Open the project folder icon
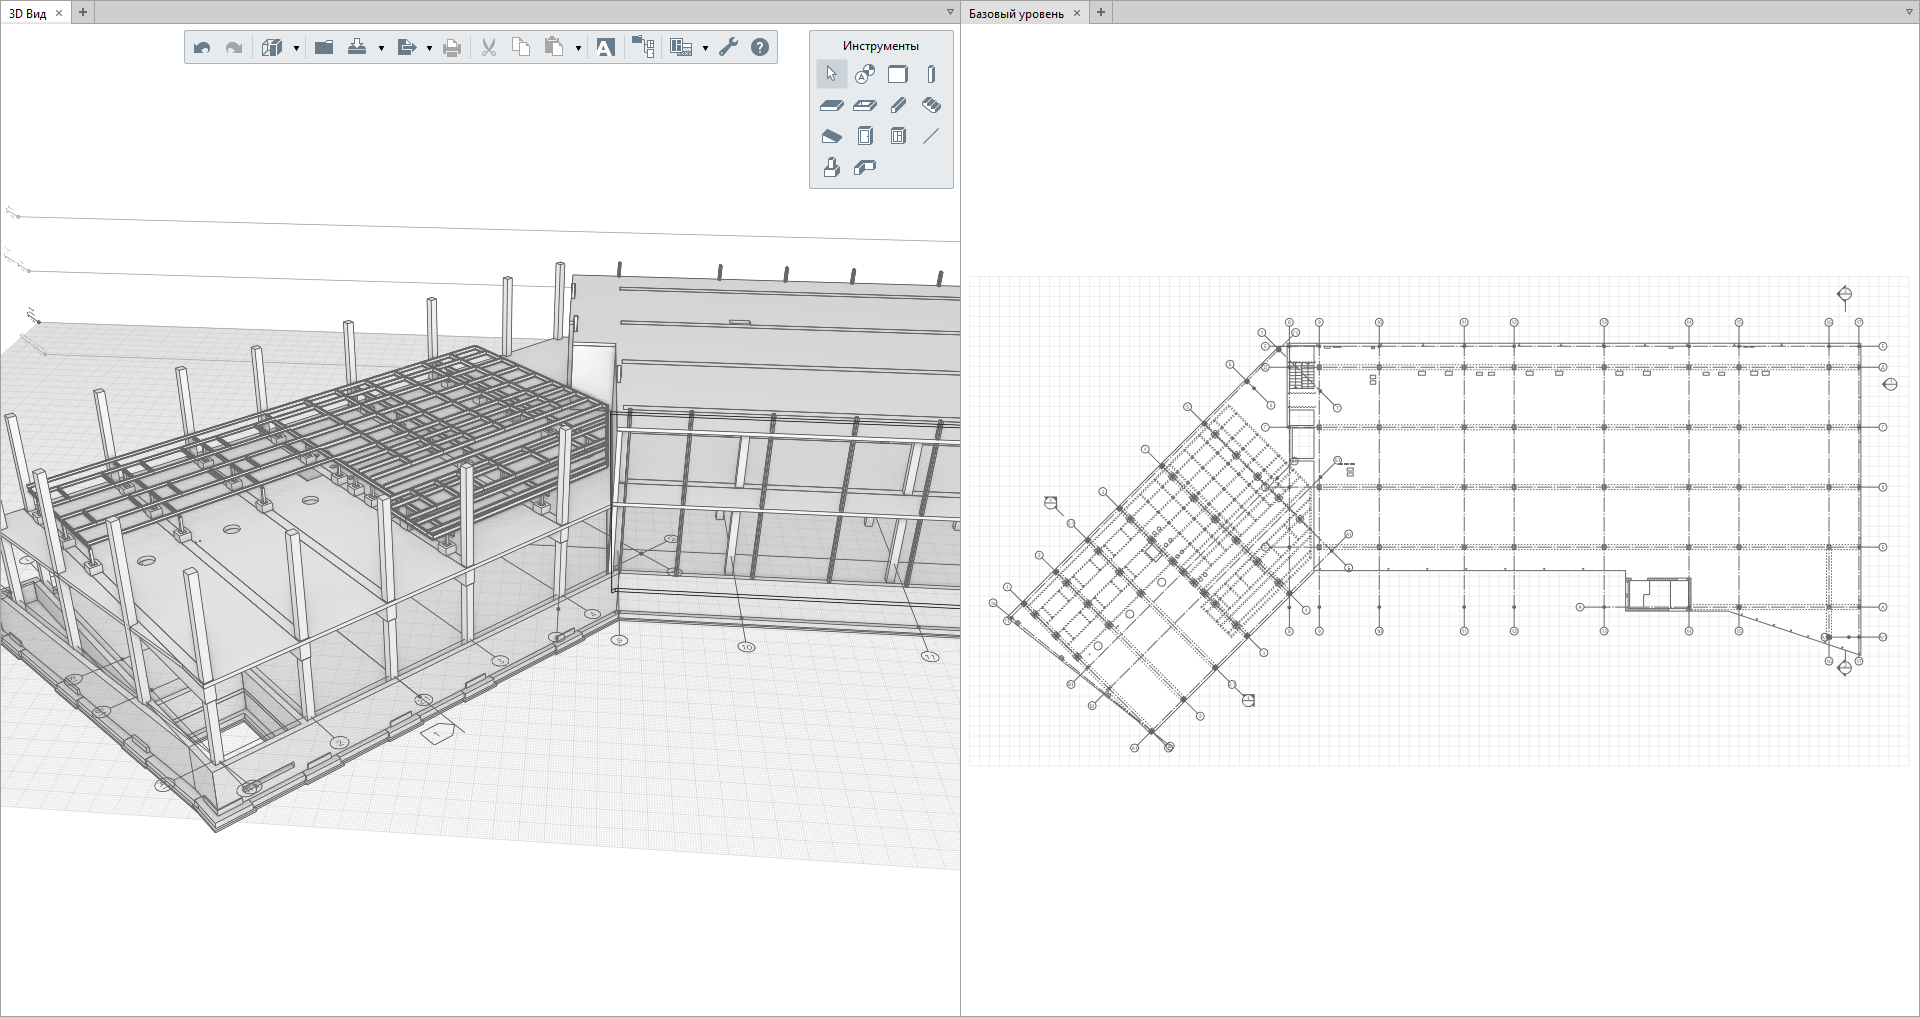1920x1017 pixels. tap(323, 48)
